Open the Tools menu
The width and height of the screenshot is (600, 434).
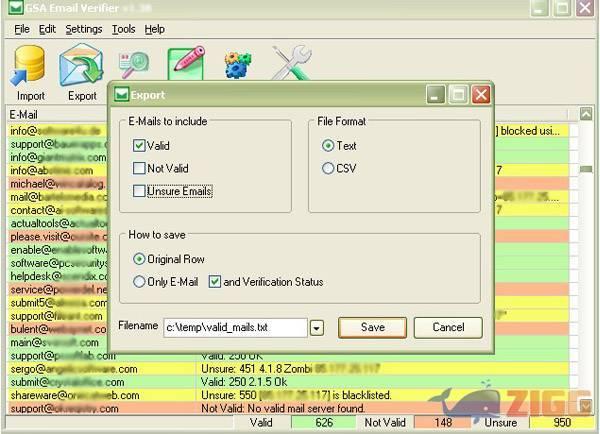pos(123,29)
